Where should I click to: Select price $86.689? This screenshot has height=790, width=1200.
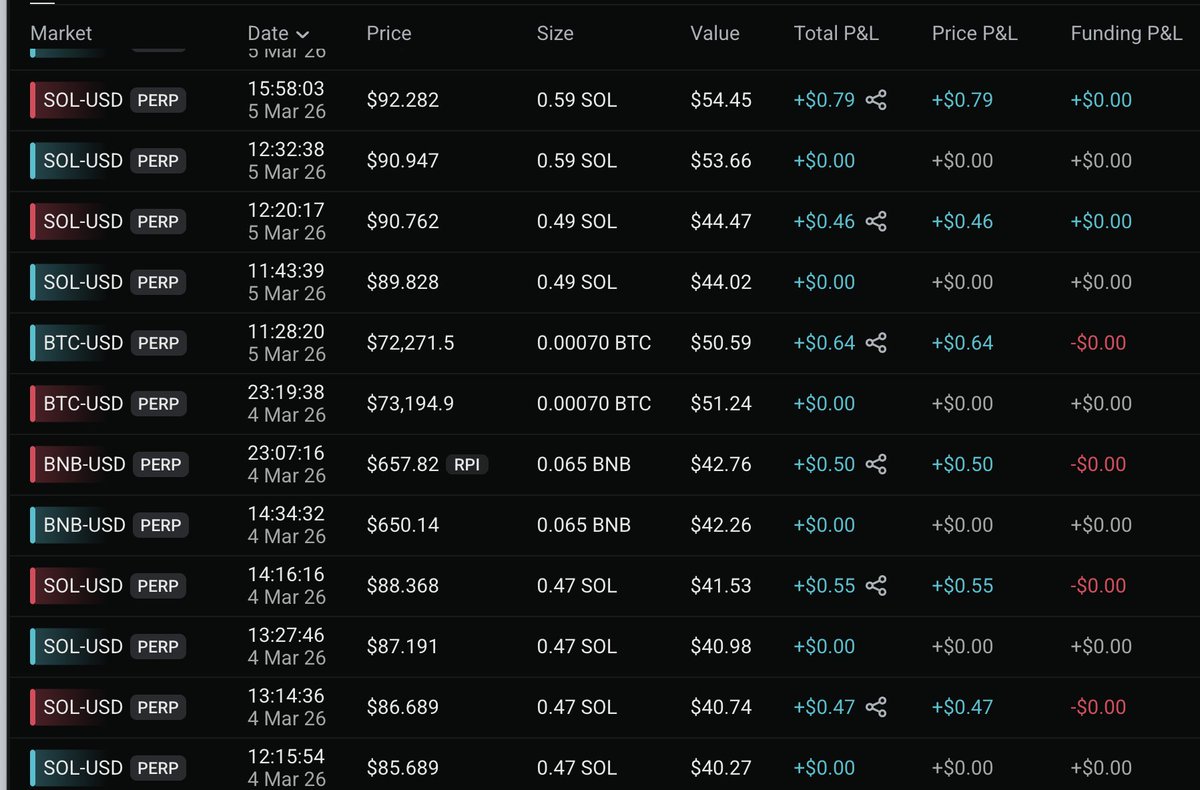(403, 707)
